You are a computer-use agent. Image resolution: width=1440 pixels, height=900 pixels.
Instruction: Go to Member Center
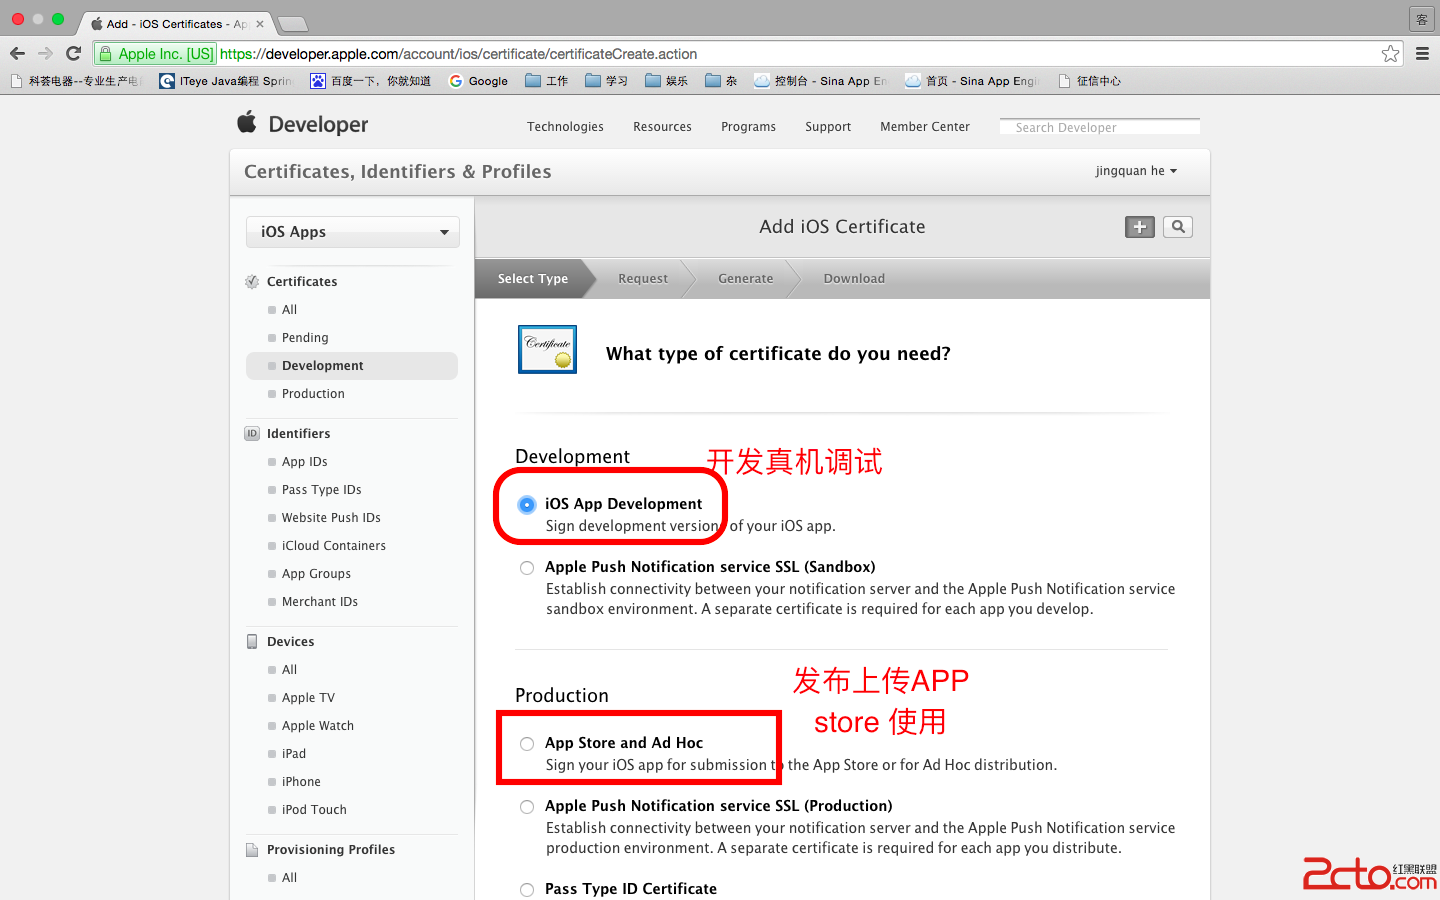pos(925,127)
